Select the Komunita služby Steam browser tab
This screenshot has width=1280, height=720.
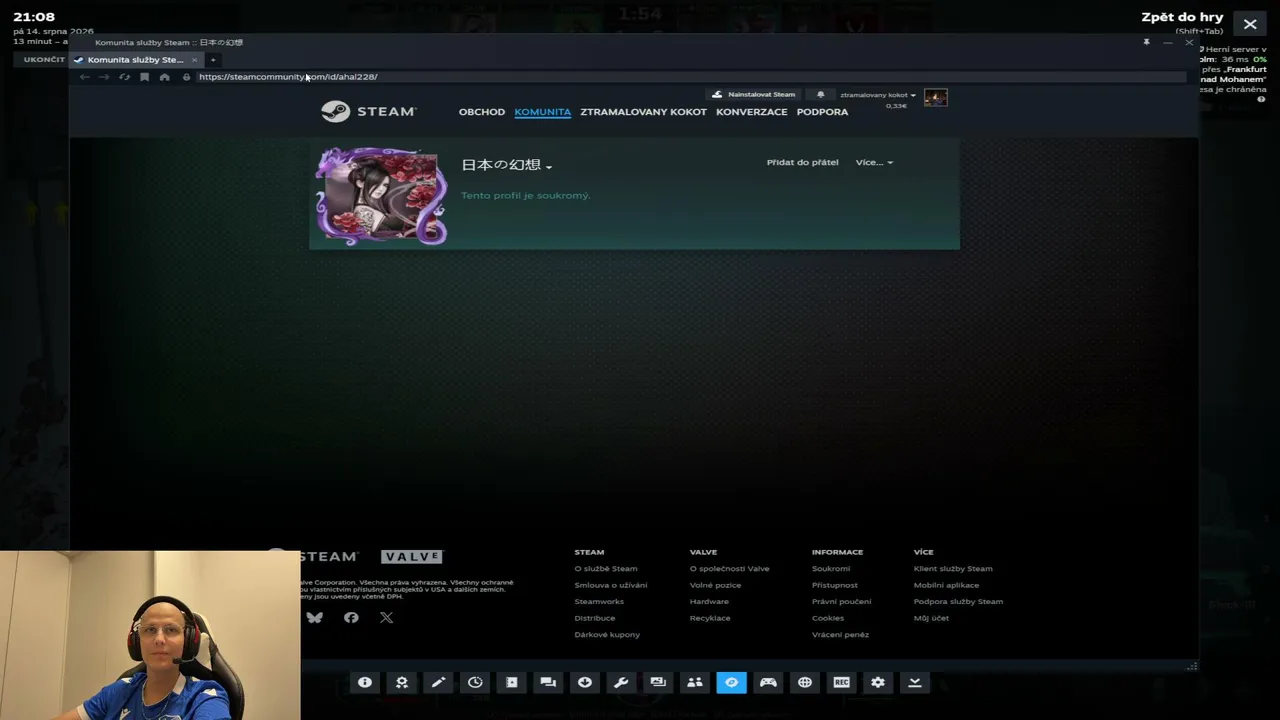136,60
